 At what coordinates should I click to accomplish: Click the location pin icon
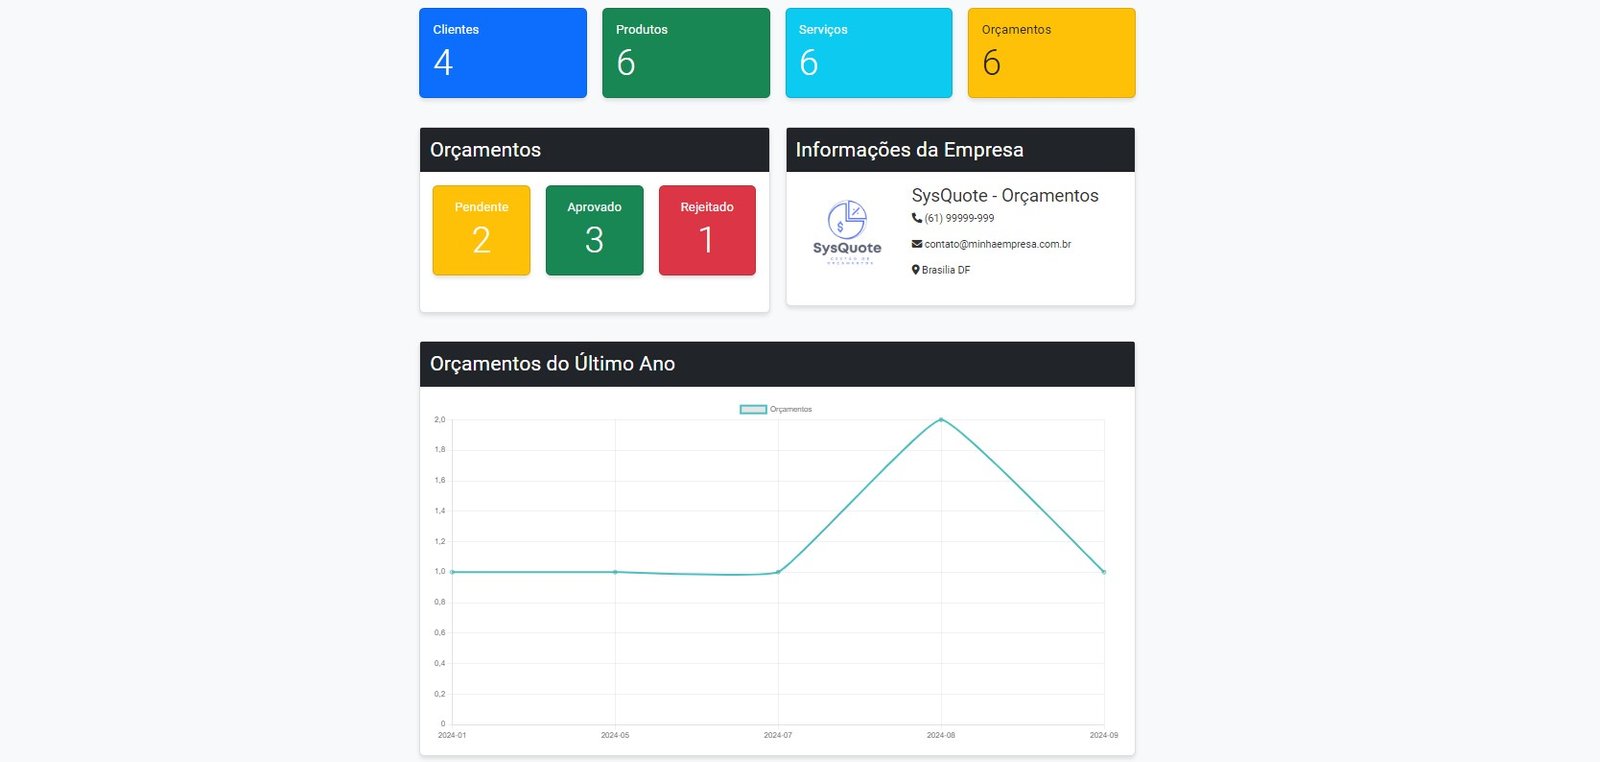pyautogui.click(x=915, y=270)
